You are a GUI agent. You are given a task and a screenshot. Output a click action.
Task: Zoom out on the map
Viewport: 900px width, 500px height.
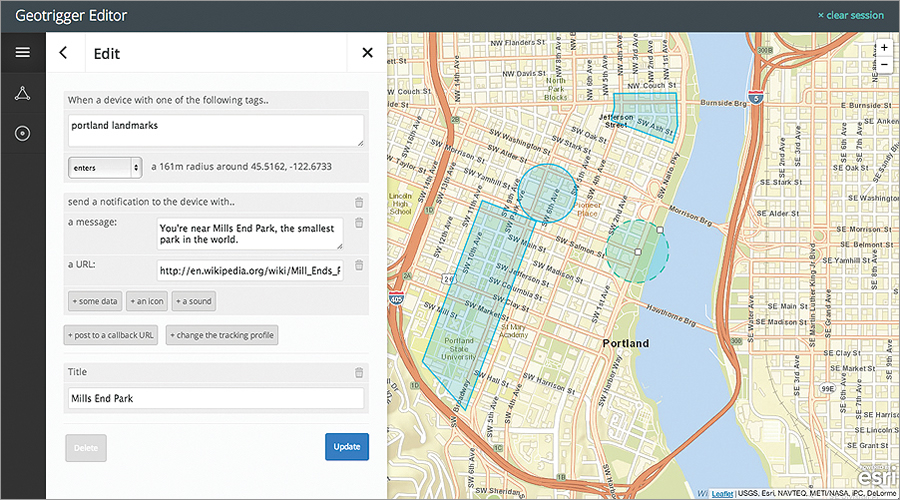[883, 65]
